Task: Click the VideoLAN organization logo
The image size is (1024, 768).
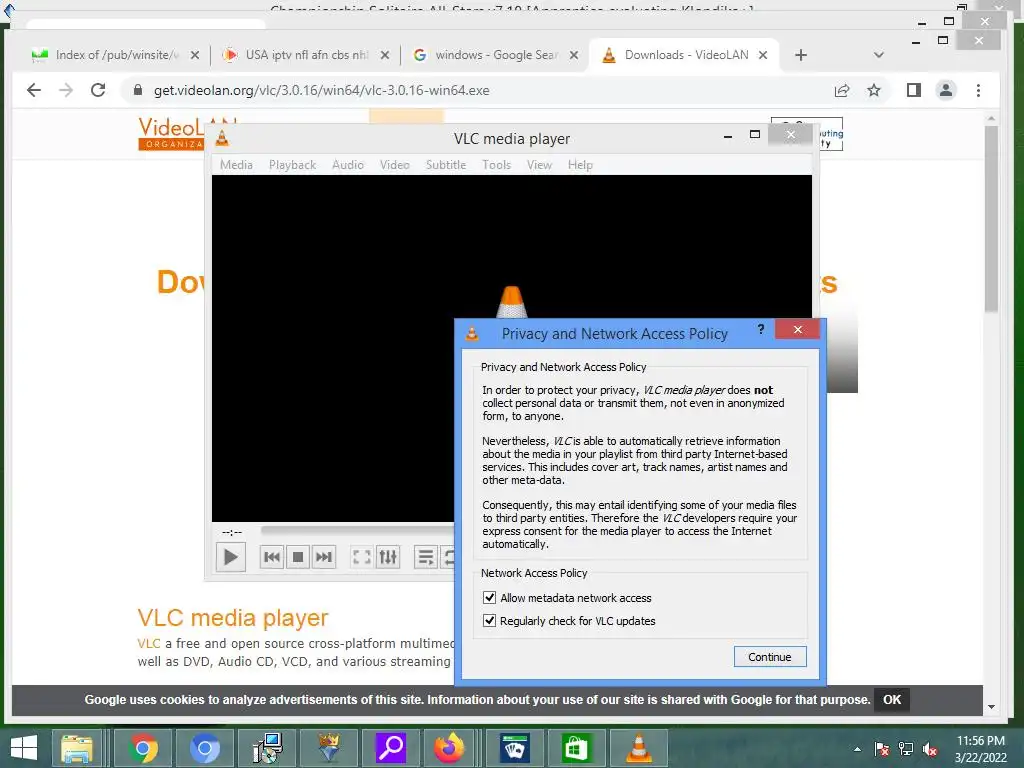Action: (171, 133)
